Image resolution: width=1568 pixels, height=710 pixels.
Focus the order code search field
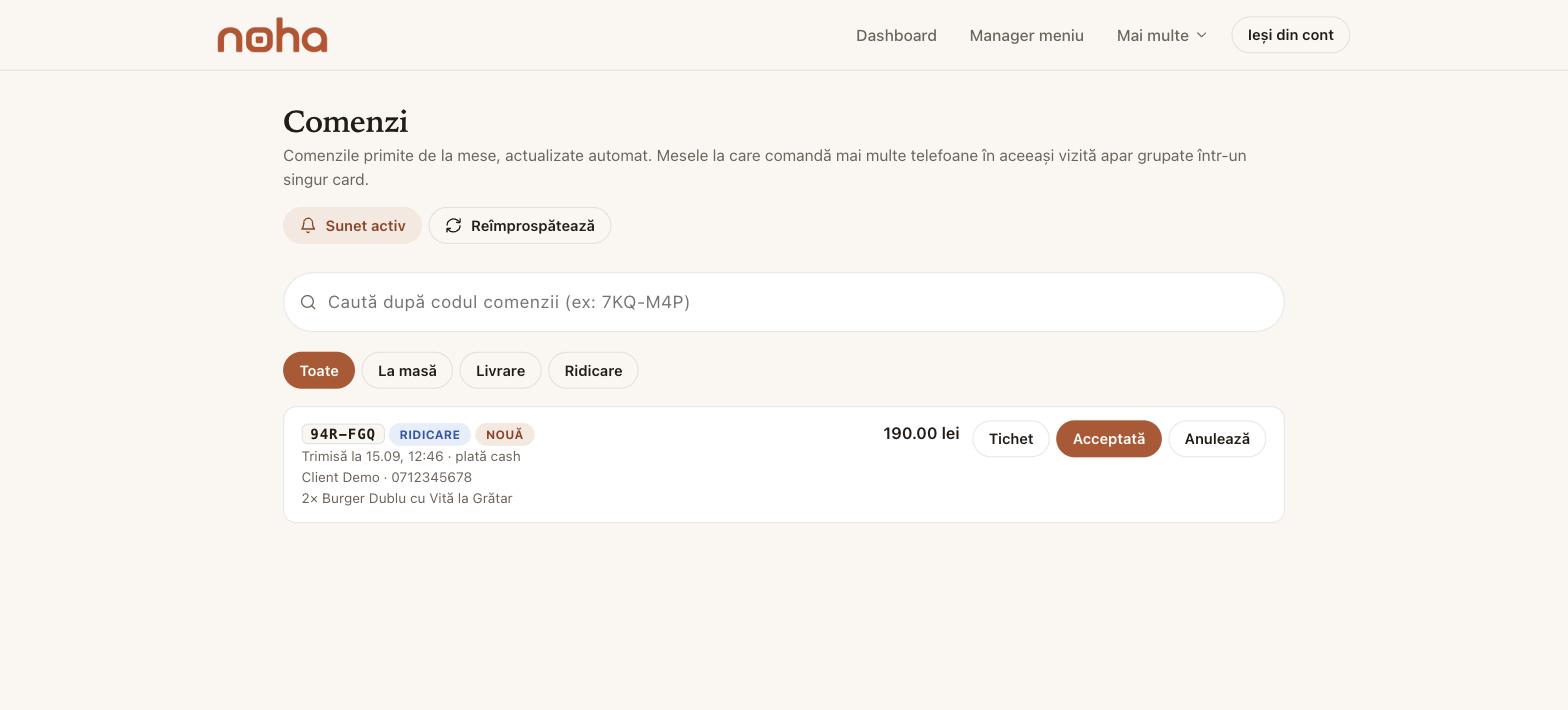[784, 302]
